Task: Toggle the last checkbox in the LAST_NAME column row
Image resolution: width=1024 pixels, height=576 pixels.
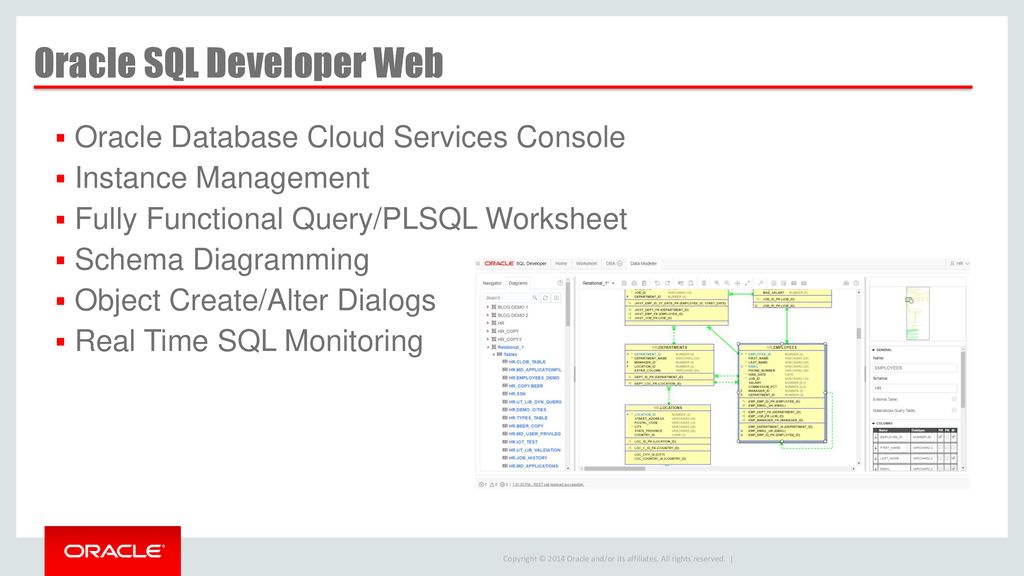Action: pos(953,458)
